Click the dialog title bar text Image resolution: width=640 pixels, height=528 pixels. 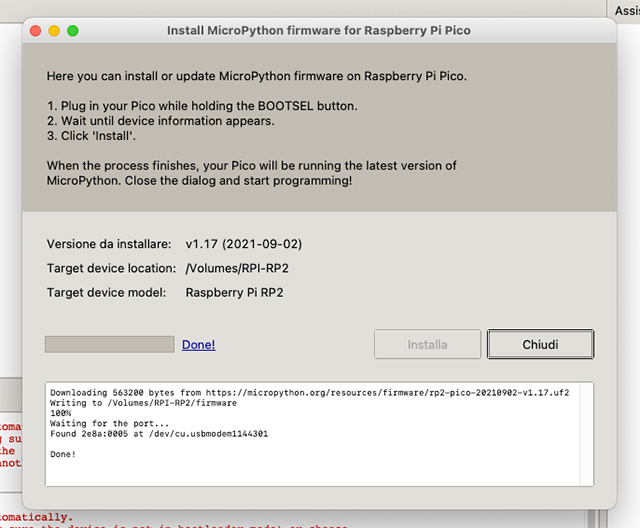pyautogui.click(x=318, y=31)
